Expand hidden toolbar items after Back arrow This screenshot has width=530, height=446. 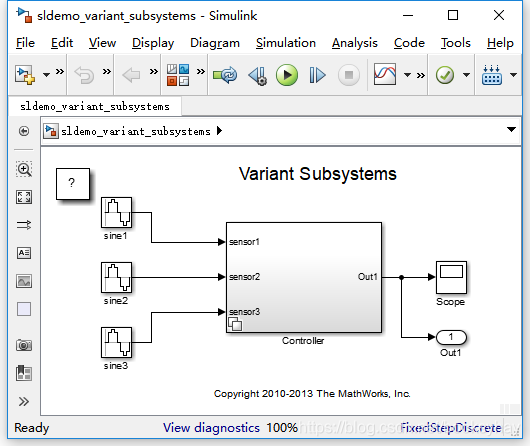coord(154,72)
